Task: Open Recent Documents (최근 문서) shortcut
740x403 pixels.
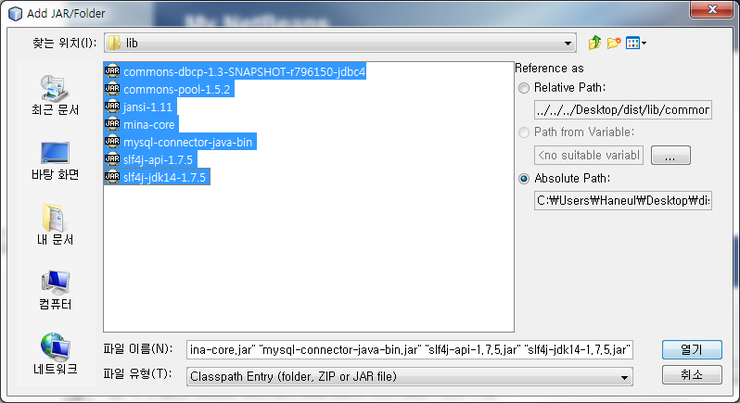Action: (x=55, y=95)
